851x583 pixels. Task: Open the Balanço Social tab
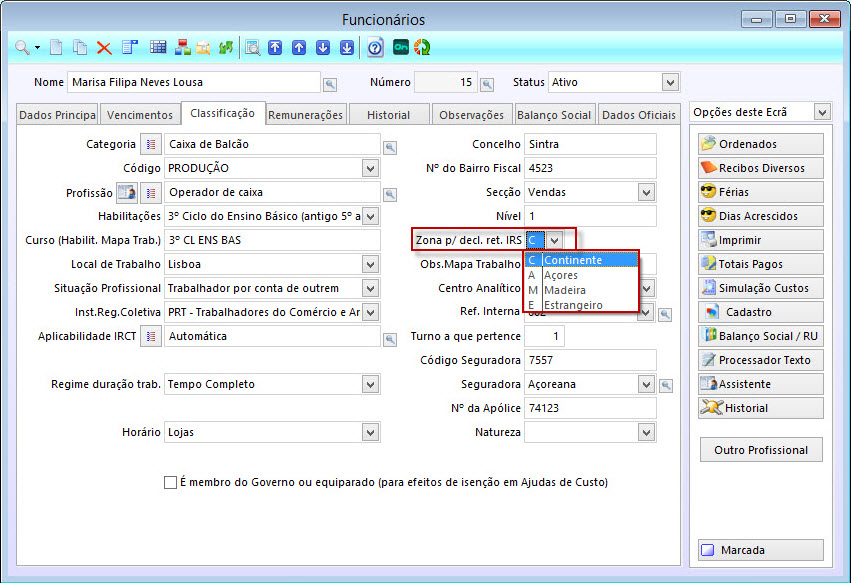(x=554, y=115)
